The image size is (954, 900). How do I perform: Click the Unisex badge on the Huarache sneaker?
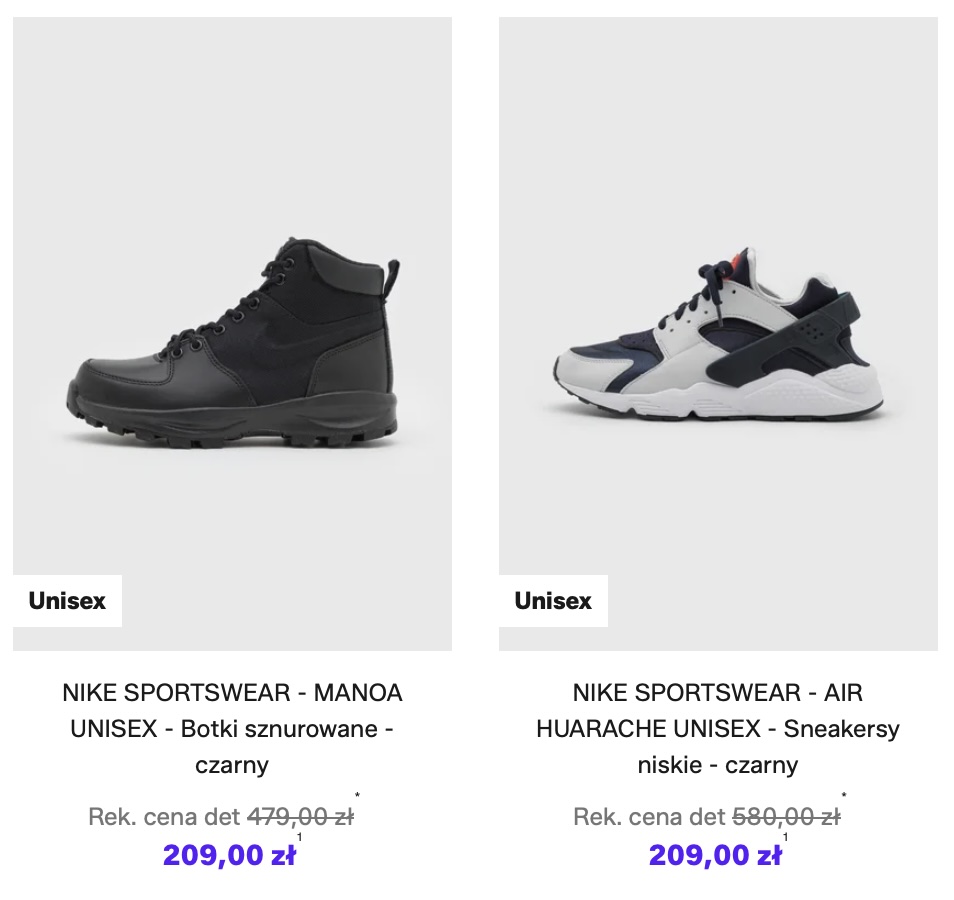tap(553, 601)
